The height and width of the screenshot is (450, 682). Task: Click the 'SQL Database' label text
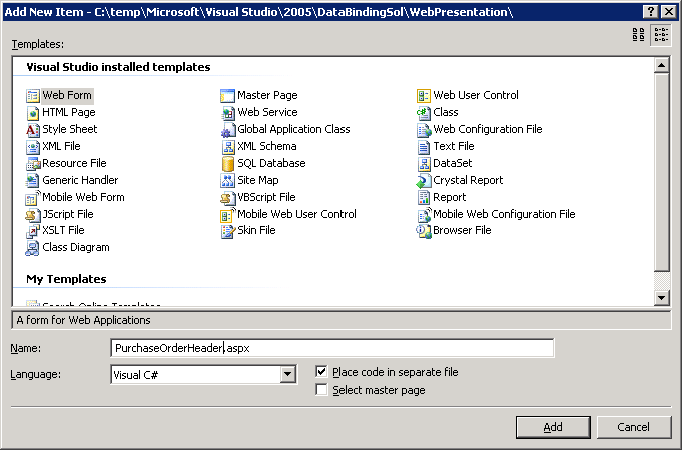(x=271, y=163)
